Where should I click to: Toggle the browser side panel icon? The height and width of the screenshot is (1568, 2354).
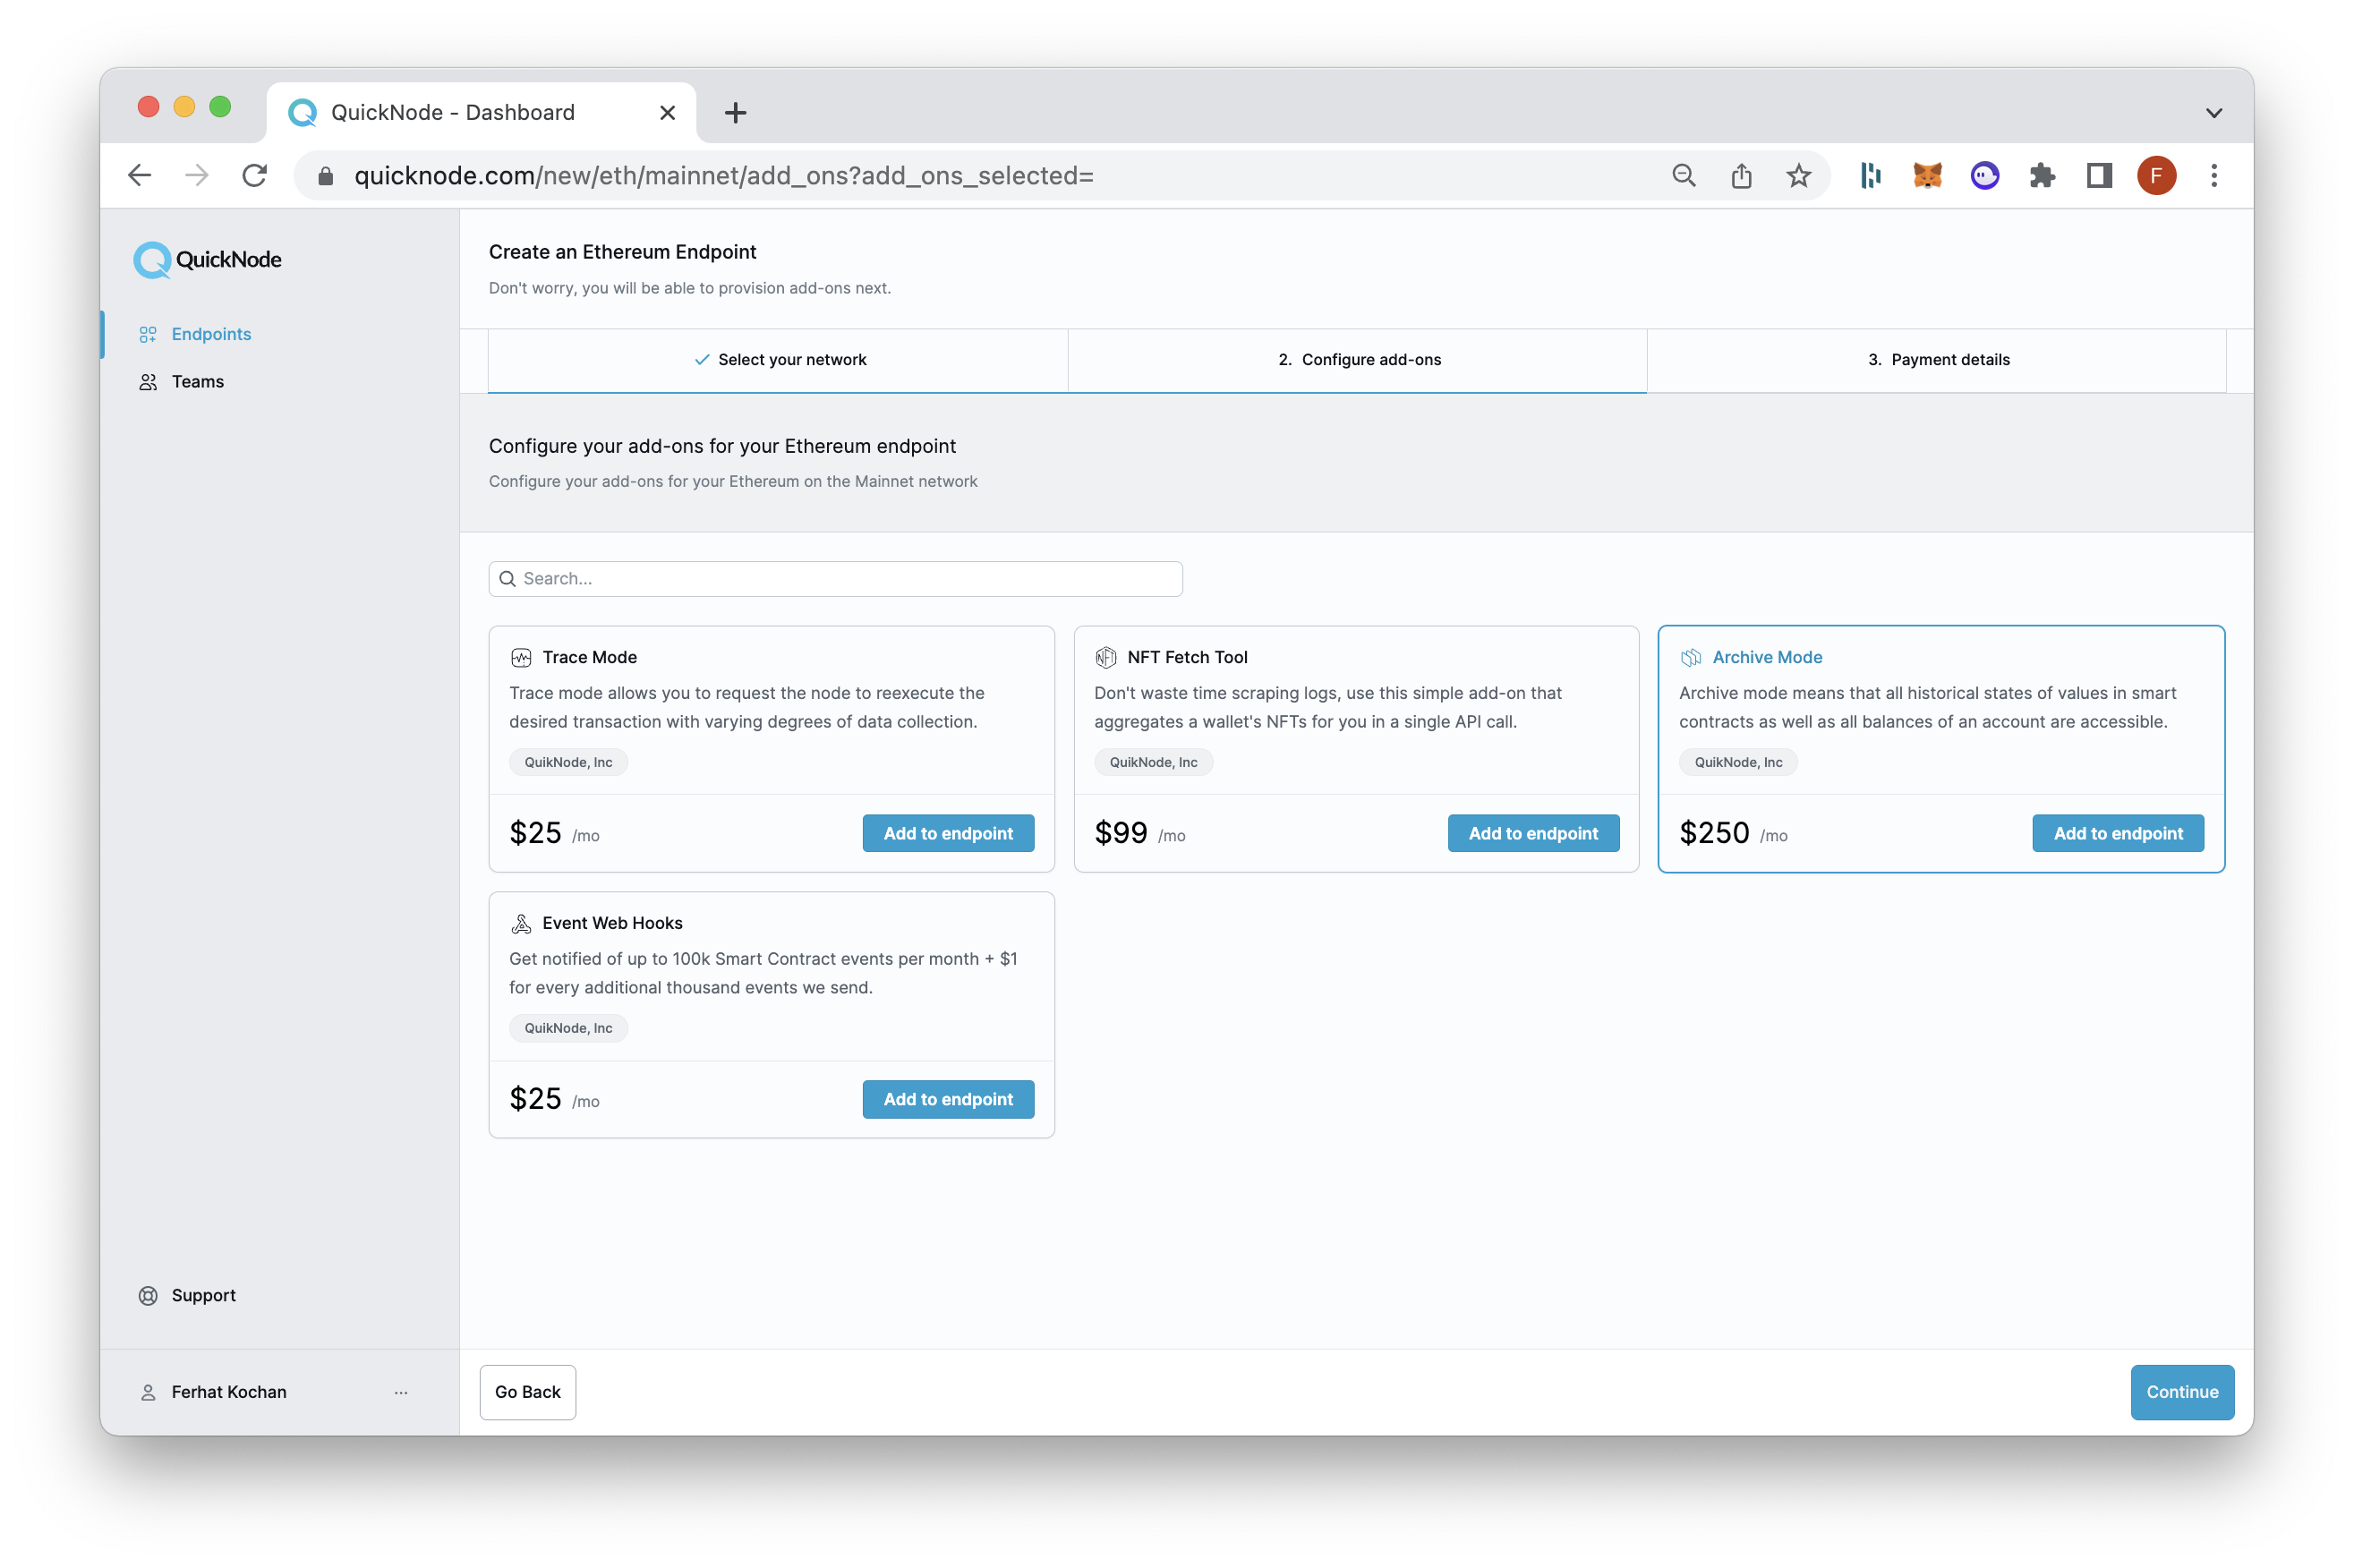coord(2099,176)
